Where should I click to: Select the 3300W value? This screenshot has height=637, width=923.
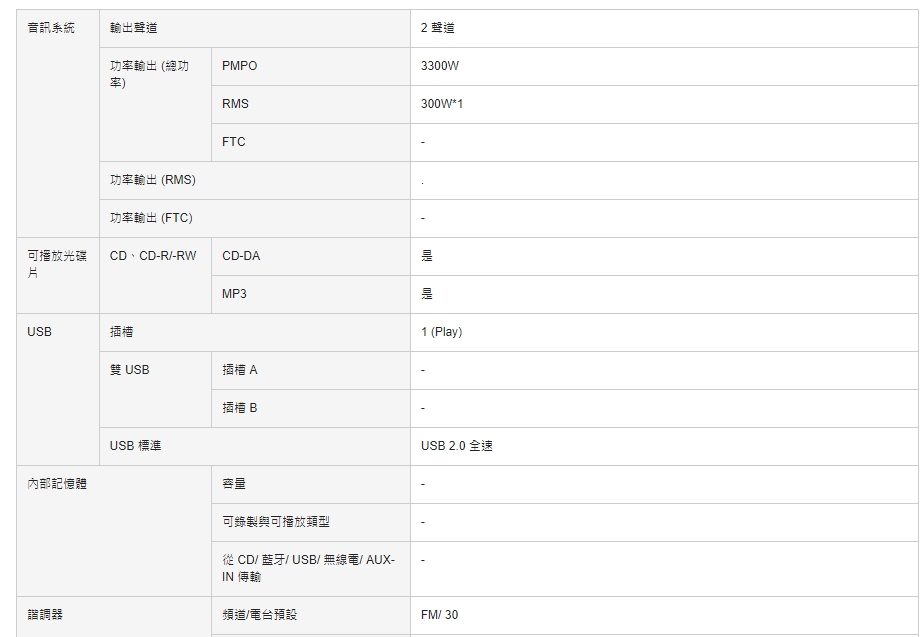click(x=440, y=66)
